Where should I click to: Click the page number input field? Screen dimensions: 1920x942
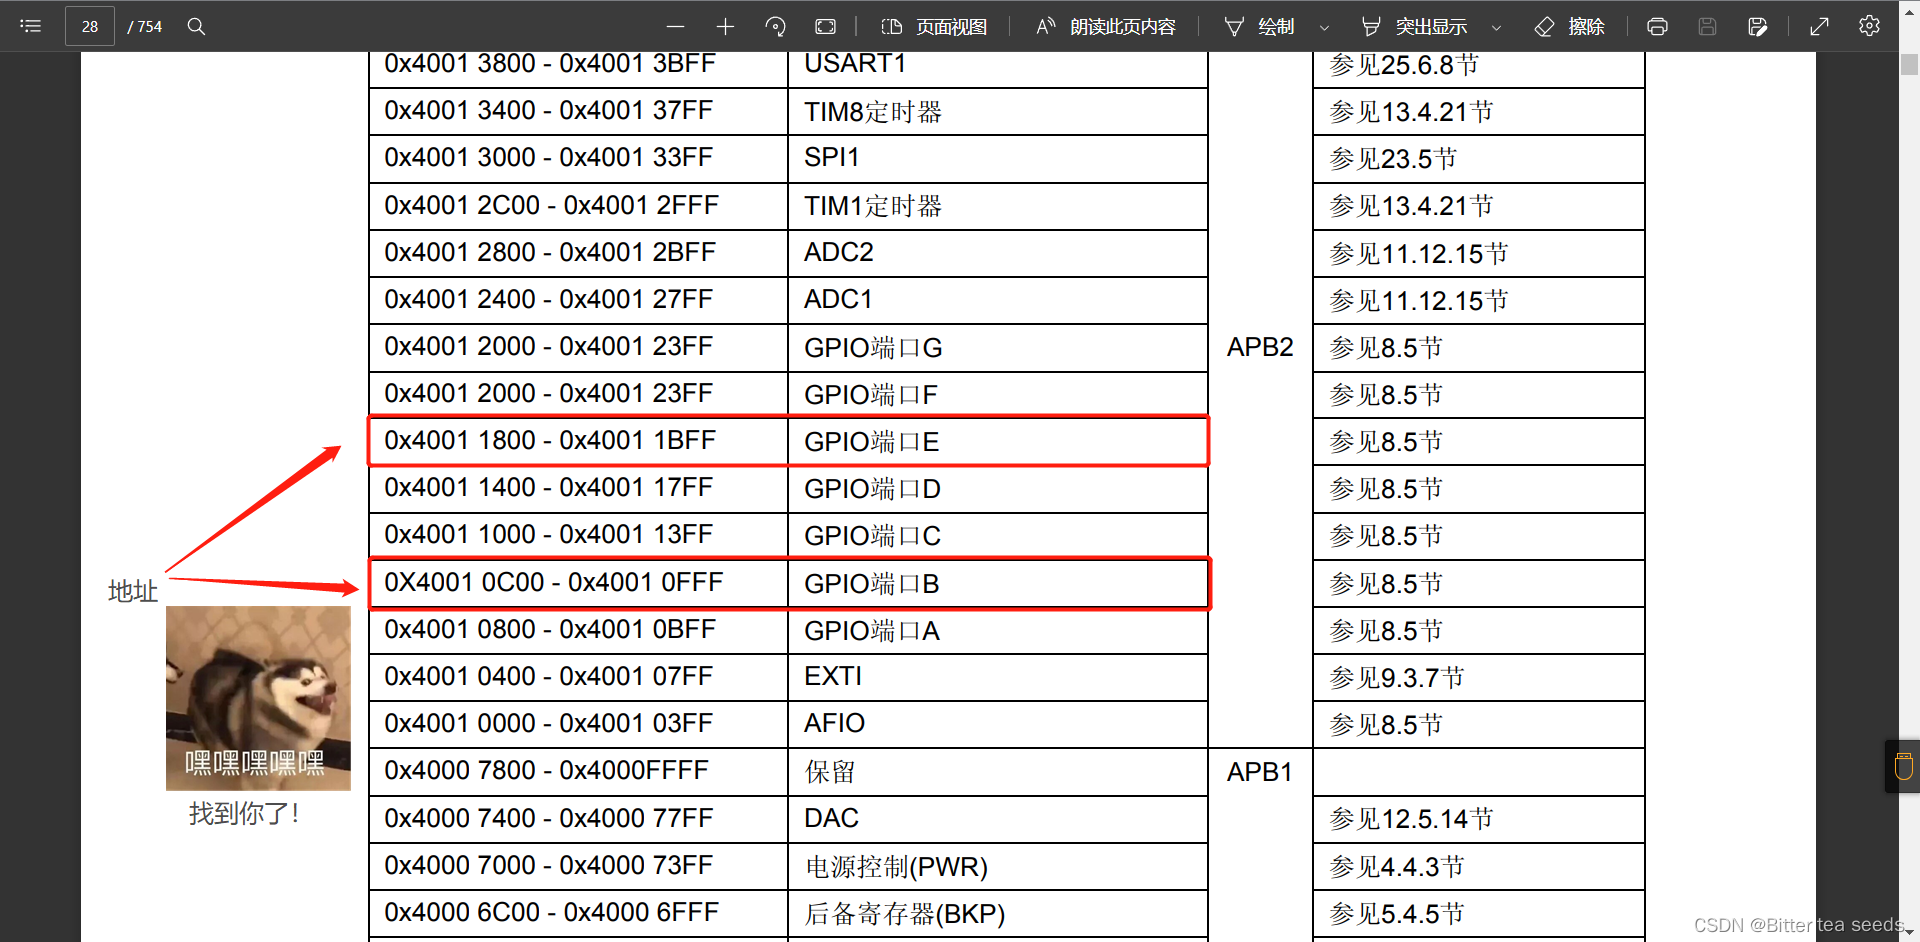89,26
